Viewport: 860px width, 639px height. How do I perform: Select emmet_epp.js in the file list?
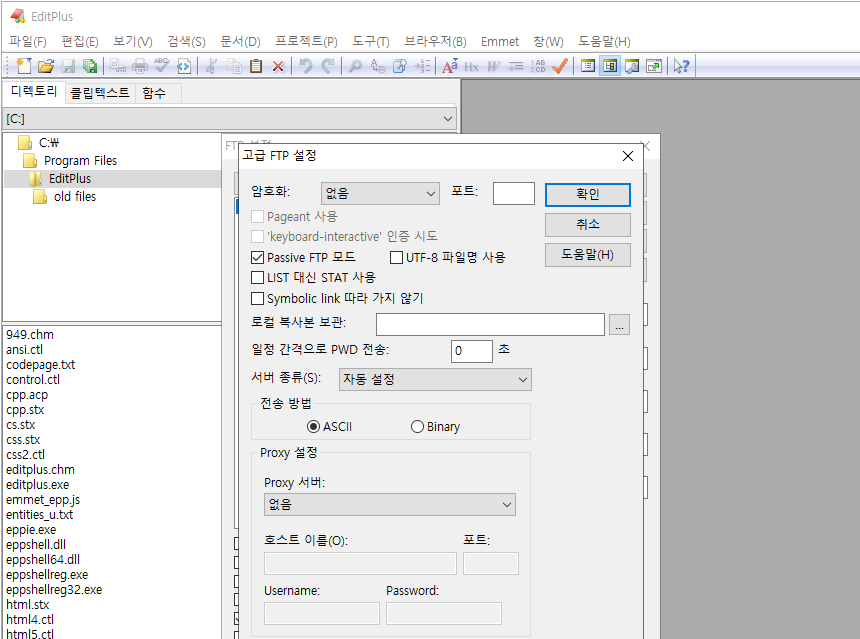[x=43, y=500]
